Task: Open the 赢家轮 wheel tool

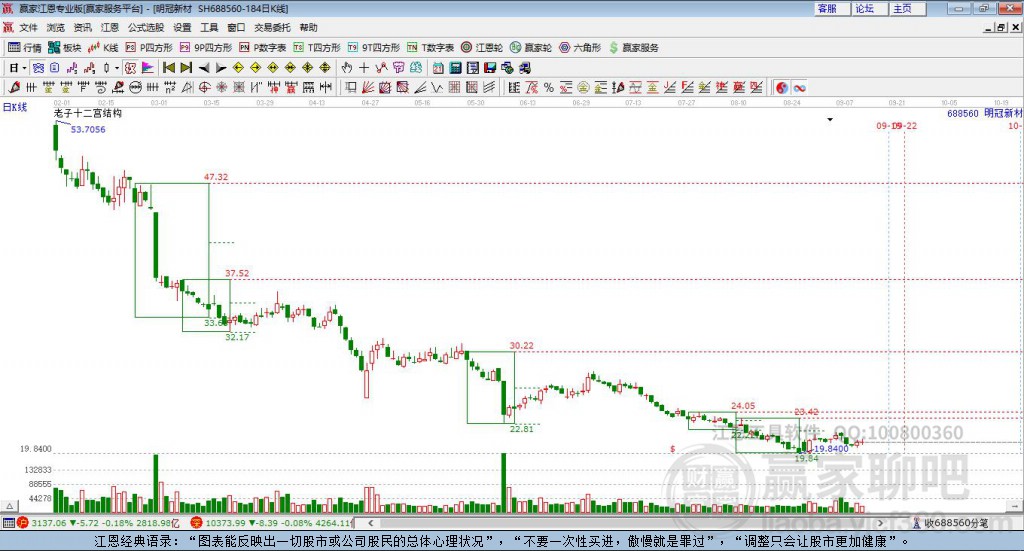Action: [x=531, y=48]
